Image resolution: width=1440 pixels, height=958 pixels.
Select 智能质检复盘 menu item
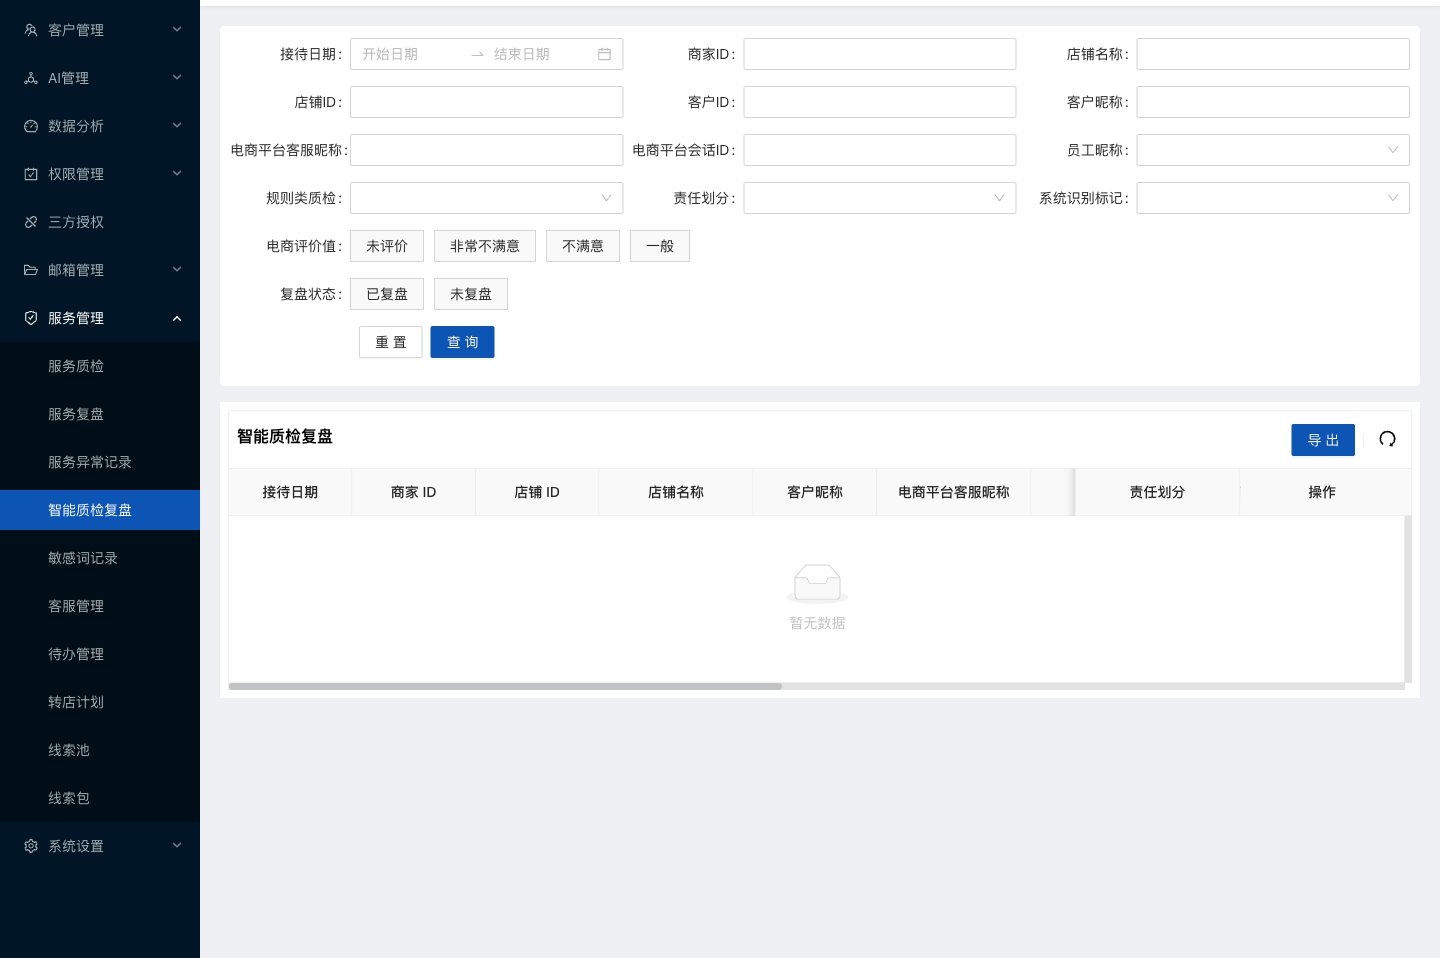click(100, 510)
